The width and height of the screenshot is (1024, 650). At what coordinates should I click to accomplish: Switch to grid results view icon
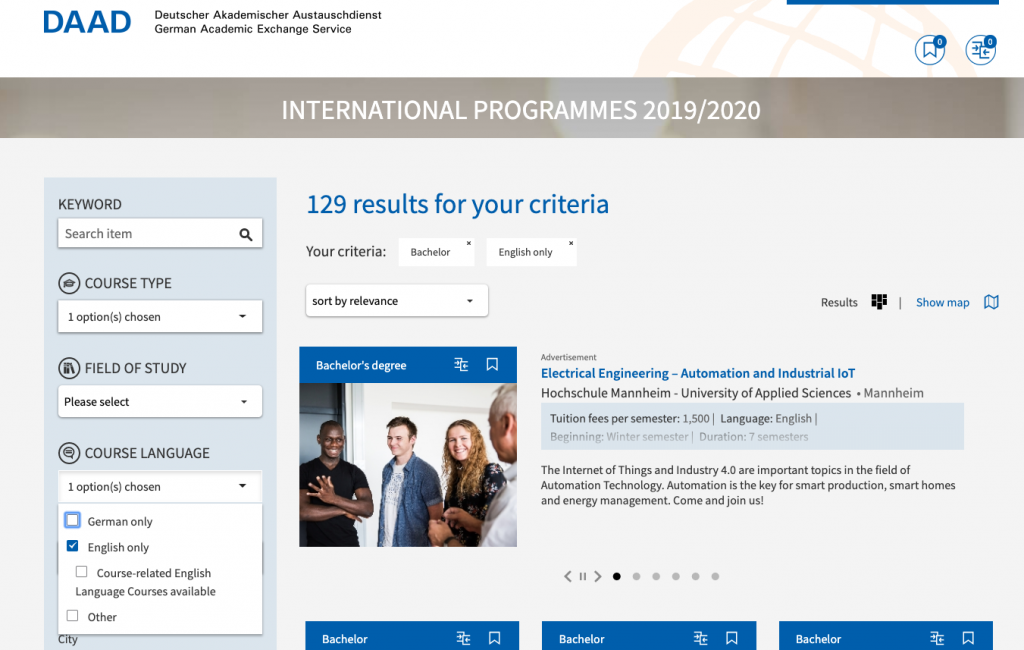879,302
